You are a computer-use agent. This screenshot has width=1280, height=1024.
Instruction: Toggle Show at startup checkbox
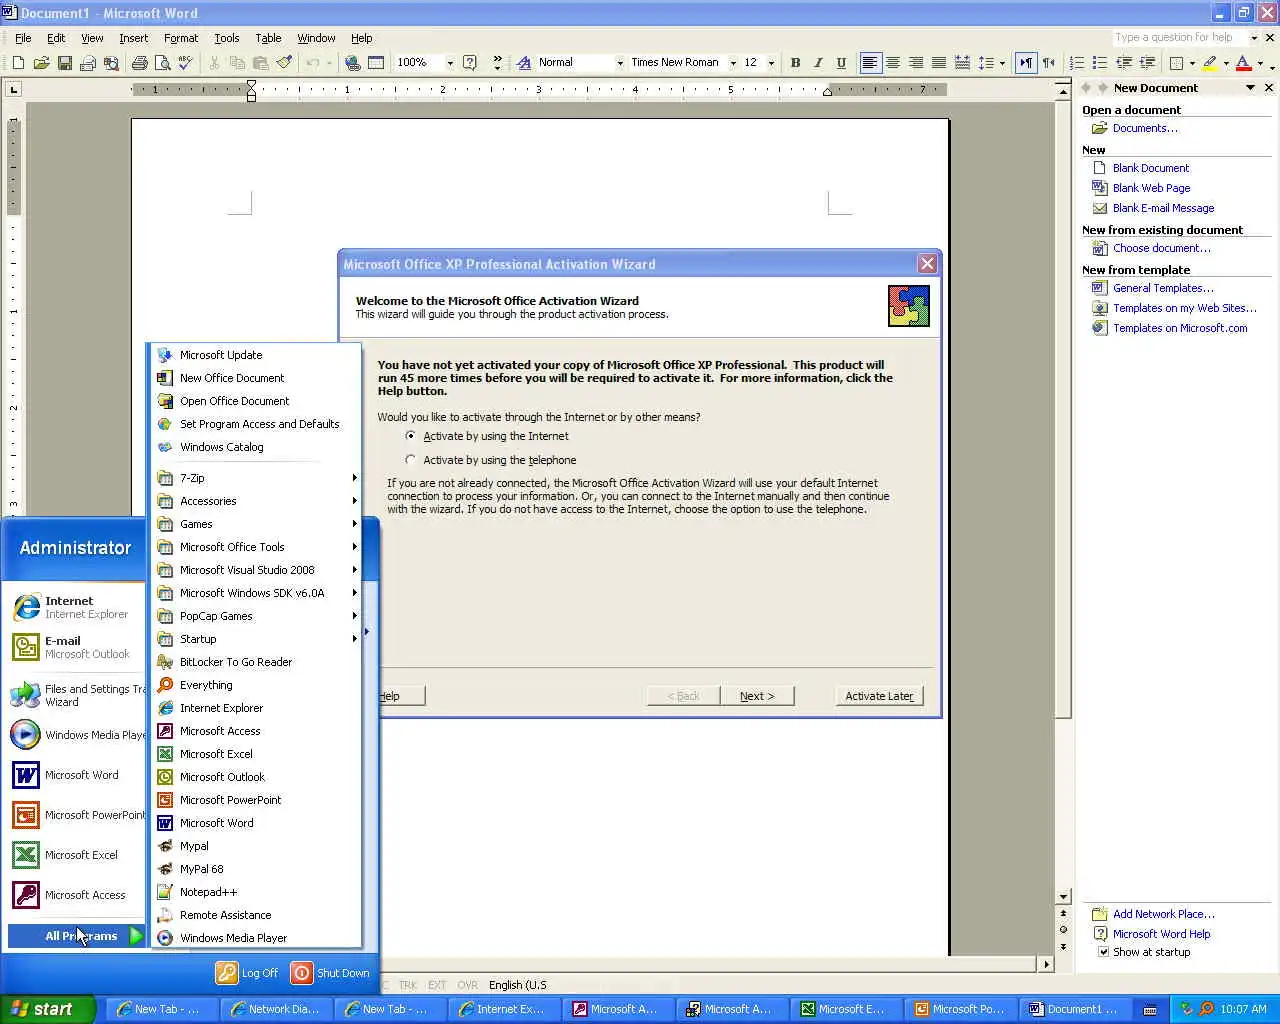[1103, 952]
